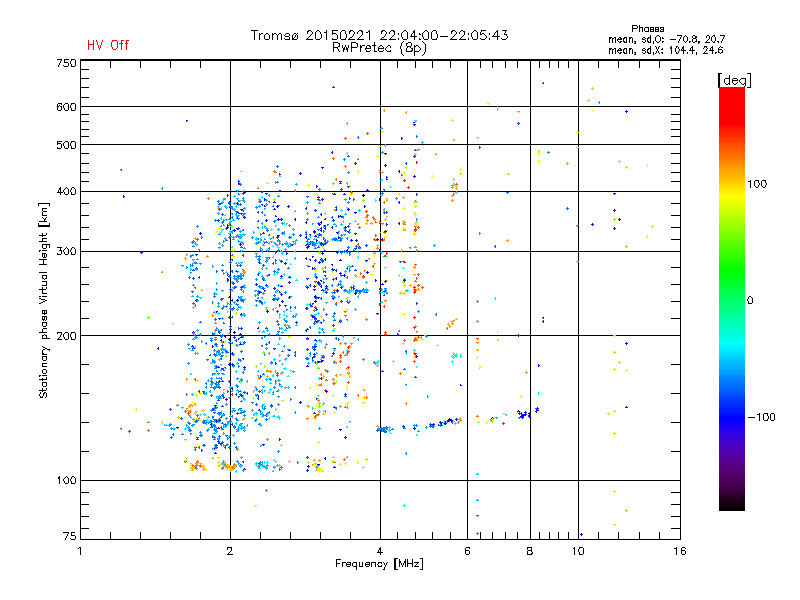Click the 'Frequency [MHz]' axis label
This screenshot has width=800, height=600.
[x=379, y=564]
